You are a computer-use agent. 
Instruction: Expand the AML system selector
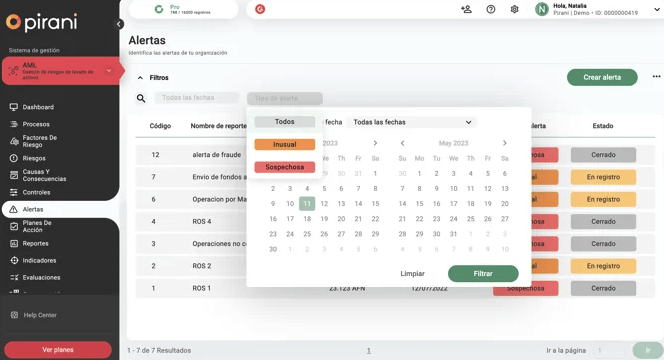[x=109, y=71]
